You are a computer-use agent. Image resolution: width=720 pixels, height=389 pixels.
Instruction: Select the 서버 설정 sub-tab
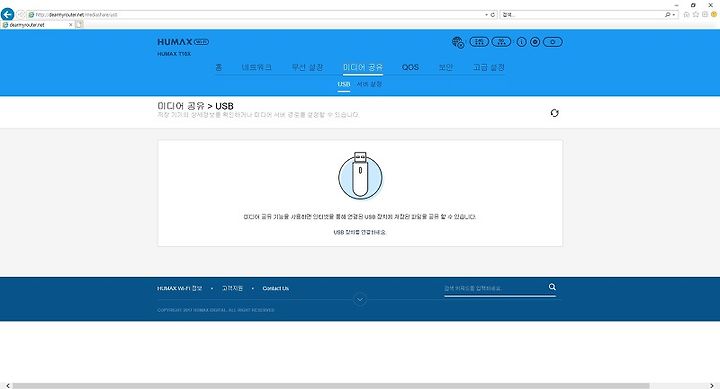(x=369, y=84)
